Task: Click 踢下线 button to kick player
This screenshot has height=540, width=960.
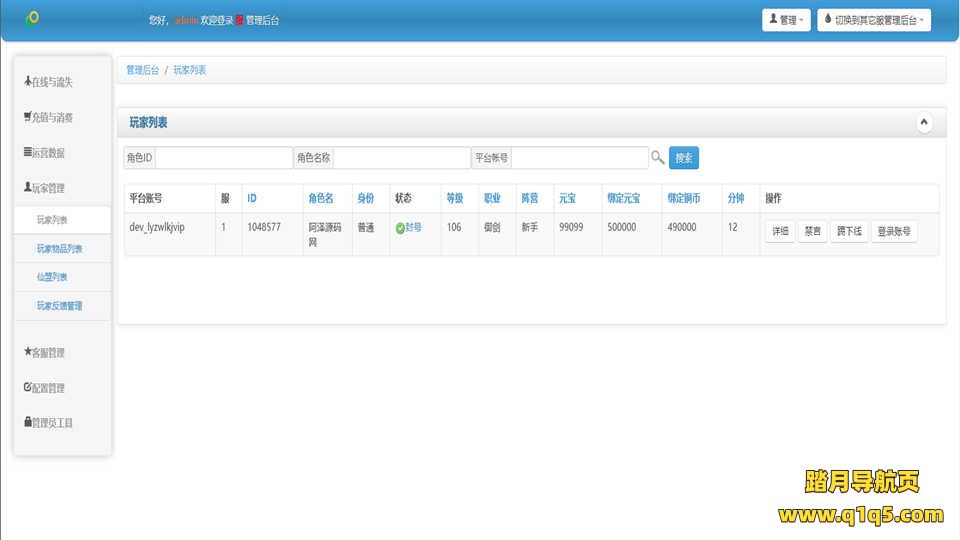Action: 849,231
